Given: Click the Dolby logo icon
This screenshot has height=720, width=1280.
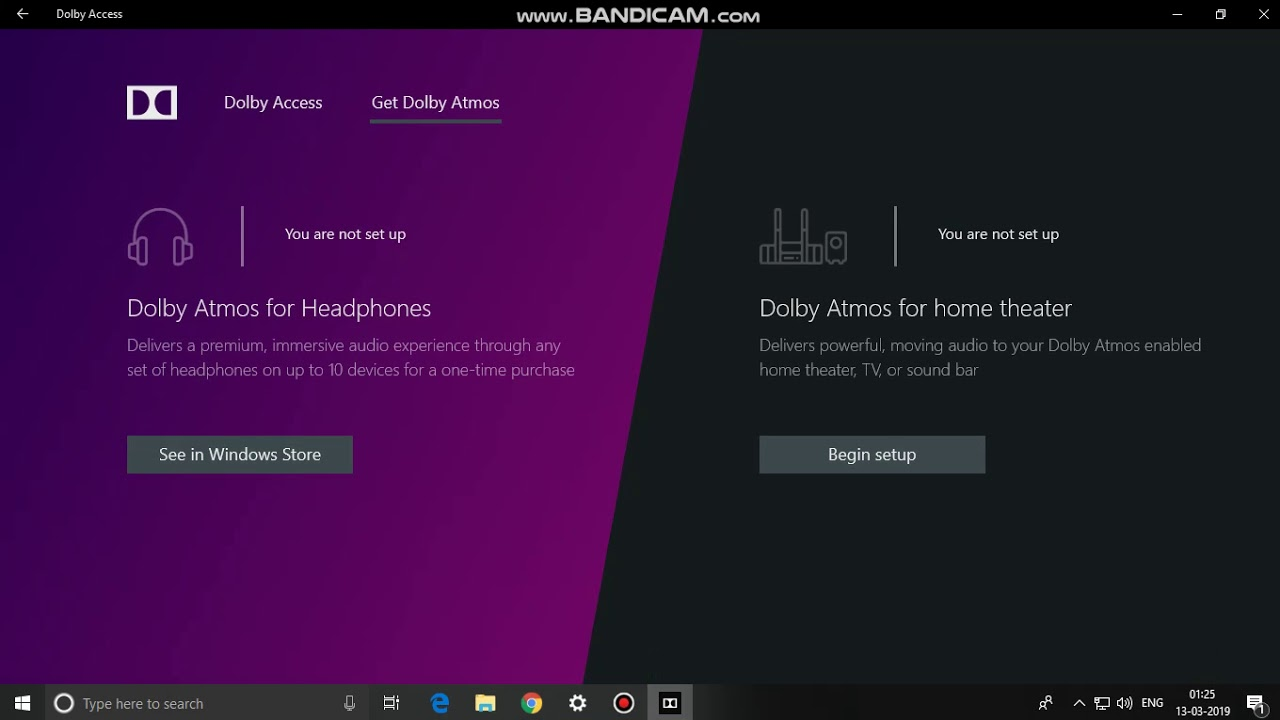Looking at the screenshot, I should tap(152, 103).
